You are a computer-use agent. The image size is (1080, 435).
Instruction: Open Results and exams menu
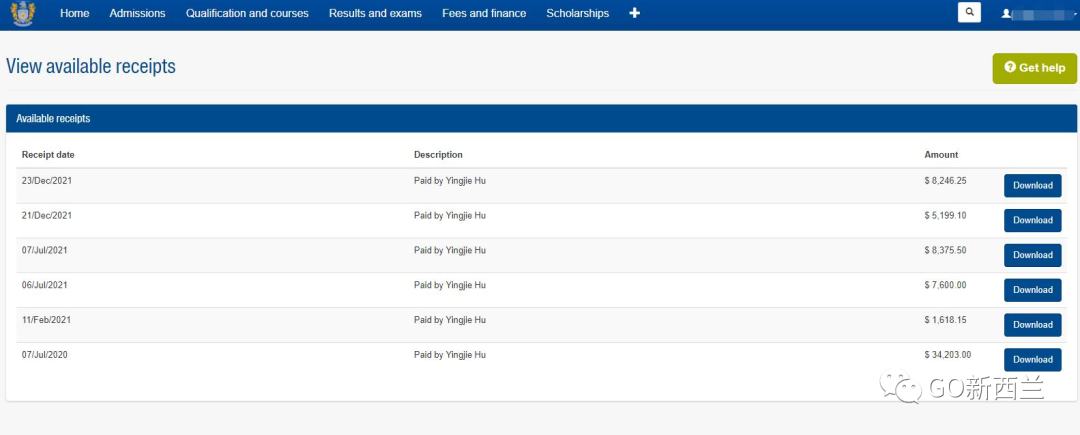(x=375, y=13)
